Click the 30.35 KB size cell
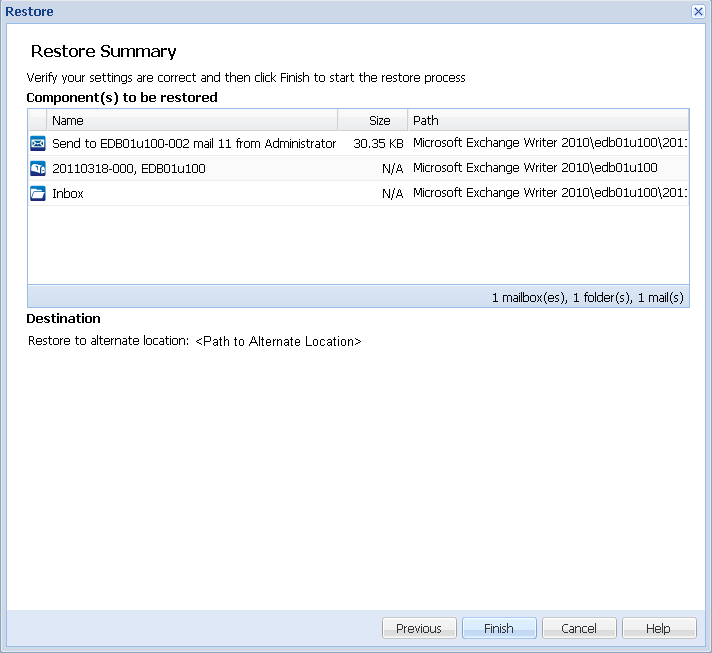712x653 pixels. (378, 143)
